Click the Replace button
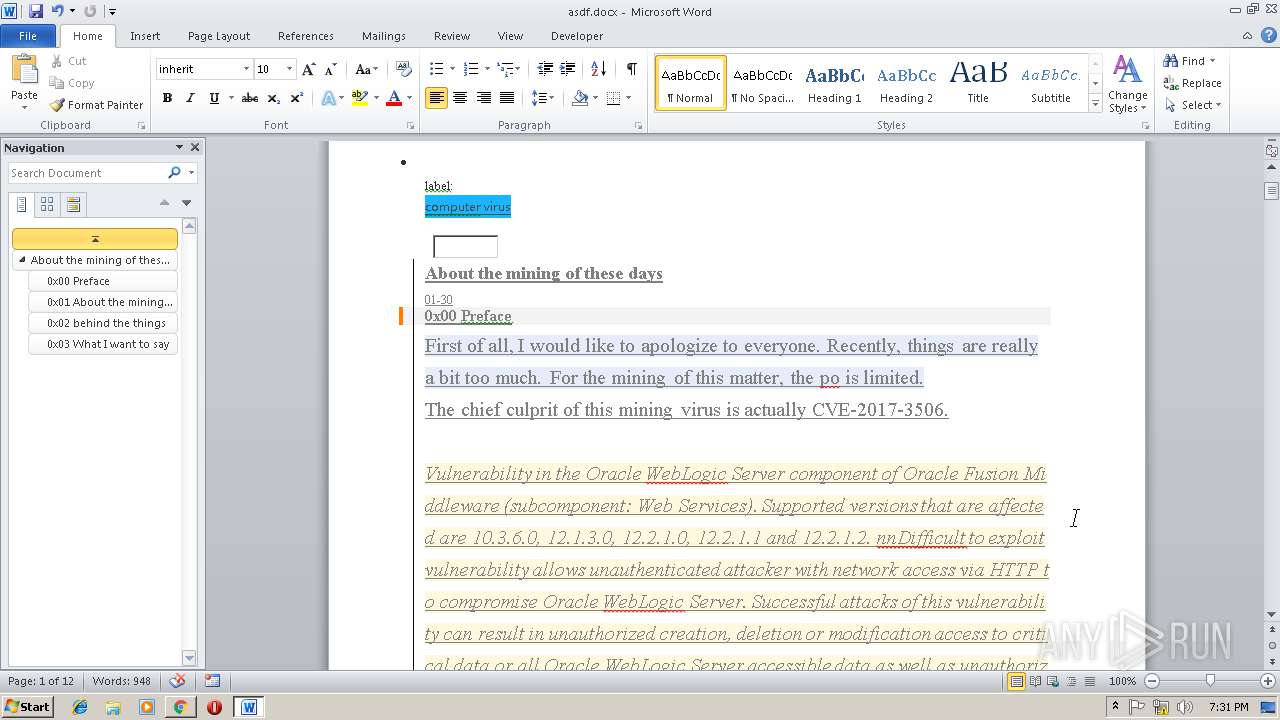 click(1193, 83)
